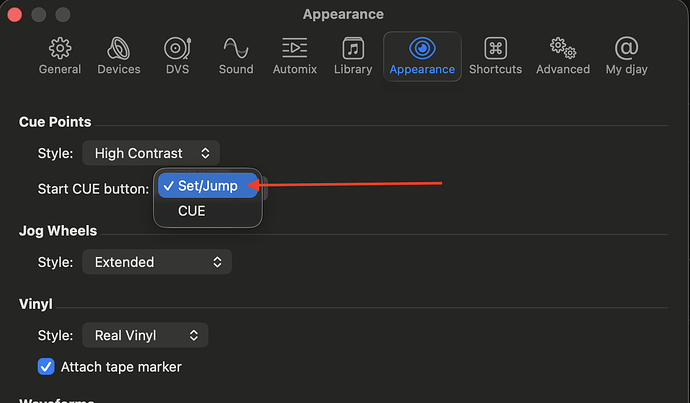Choose the Set/Jump menu option
This screenshot has height=403, width=690.
point(208,185)
